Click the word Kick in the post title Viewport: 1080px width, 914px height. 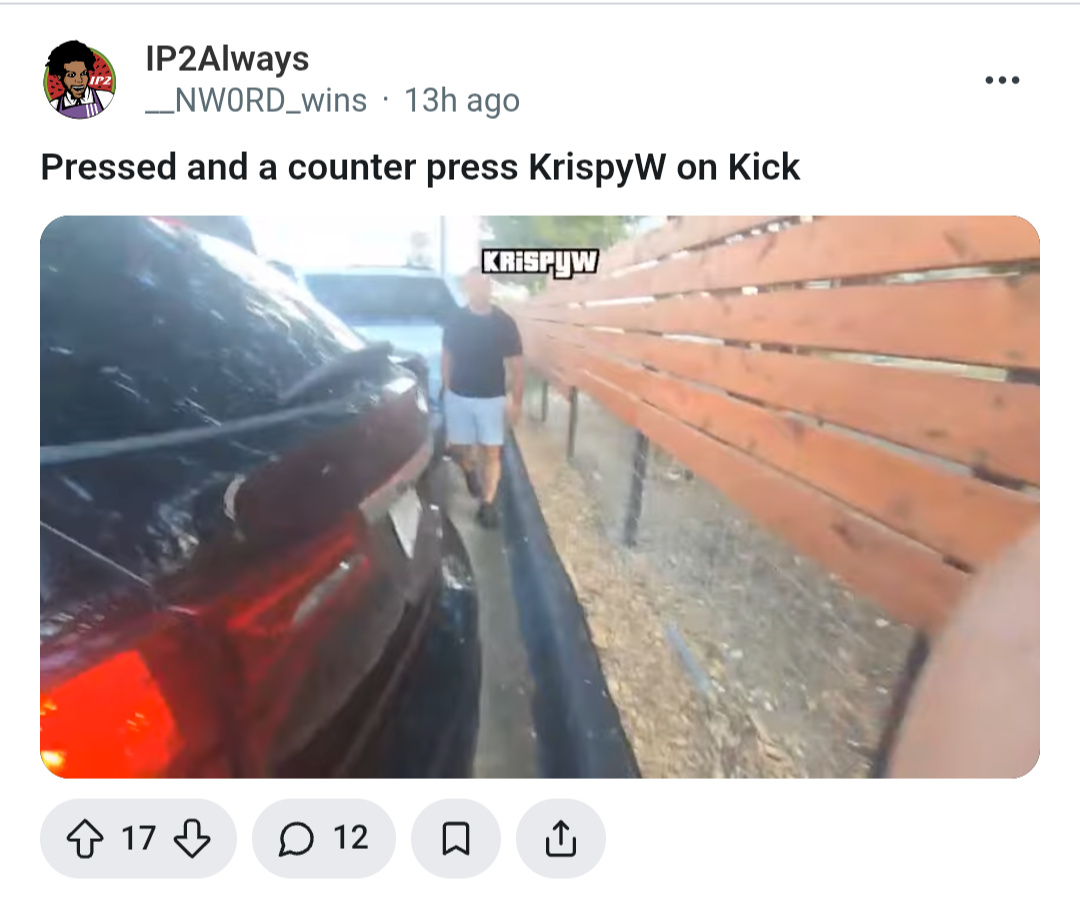[x=764, y=167]
